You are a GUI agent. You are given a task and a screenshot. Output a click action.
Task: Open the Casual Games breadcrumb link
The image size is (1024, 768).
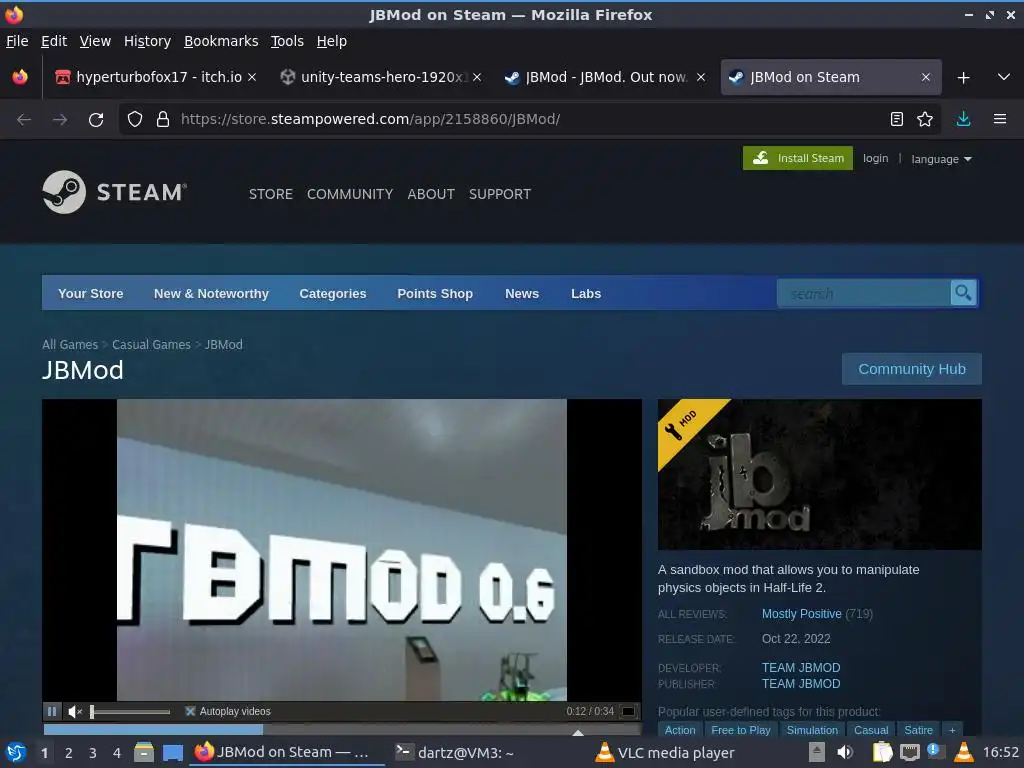point(151,344)
